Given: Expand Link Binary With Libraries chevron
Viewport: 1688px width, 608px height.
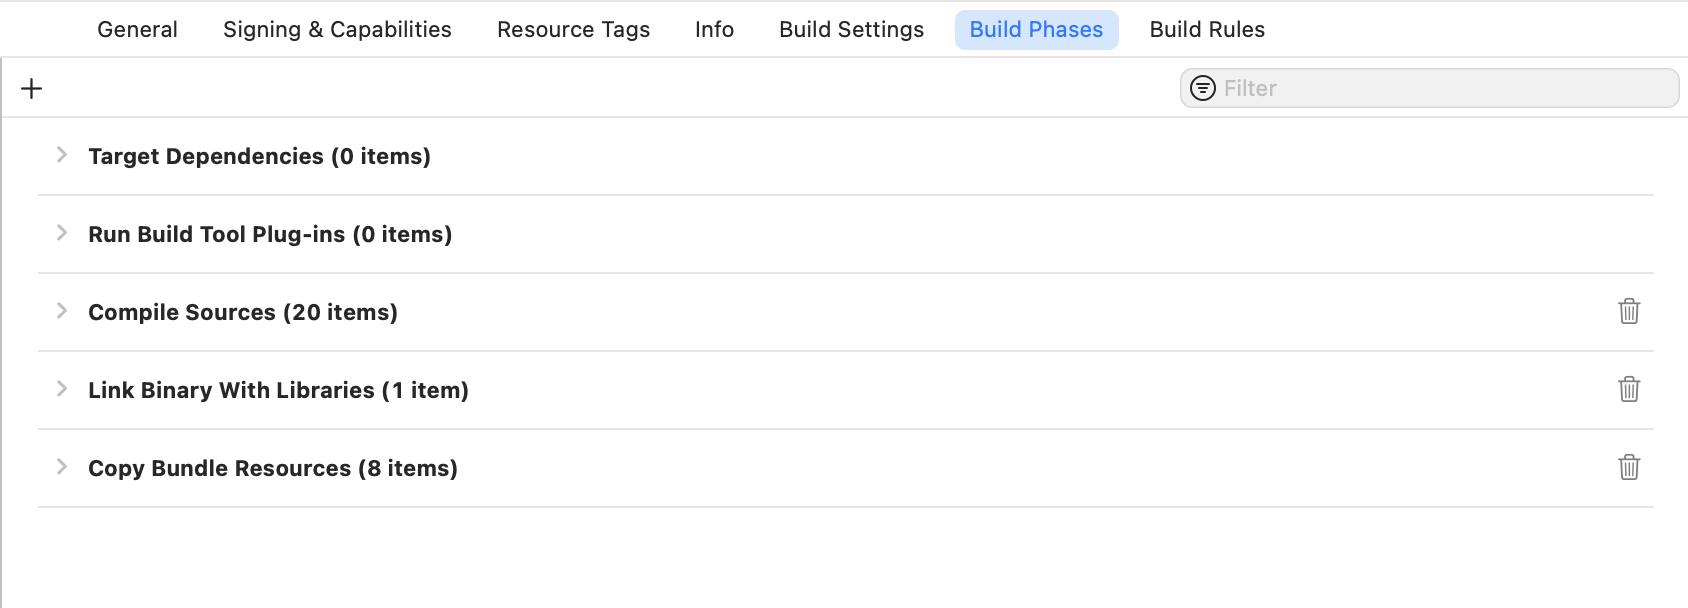Looking at the screenshot, I should tap(62, 389).
